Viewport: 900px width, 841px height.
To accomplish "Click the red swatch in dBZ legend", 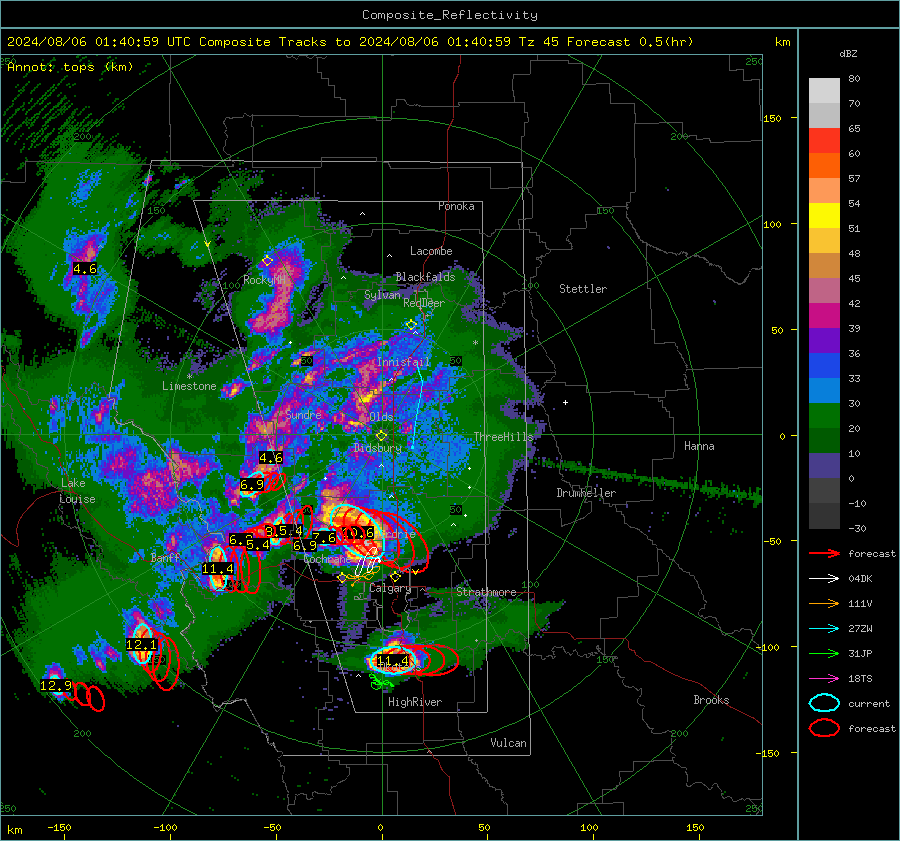I will 824,141.
